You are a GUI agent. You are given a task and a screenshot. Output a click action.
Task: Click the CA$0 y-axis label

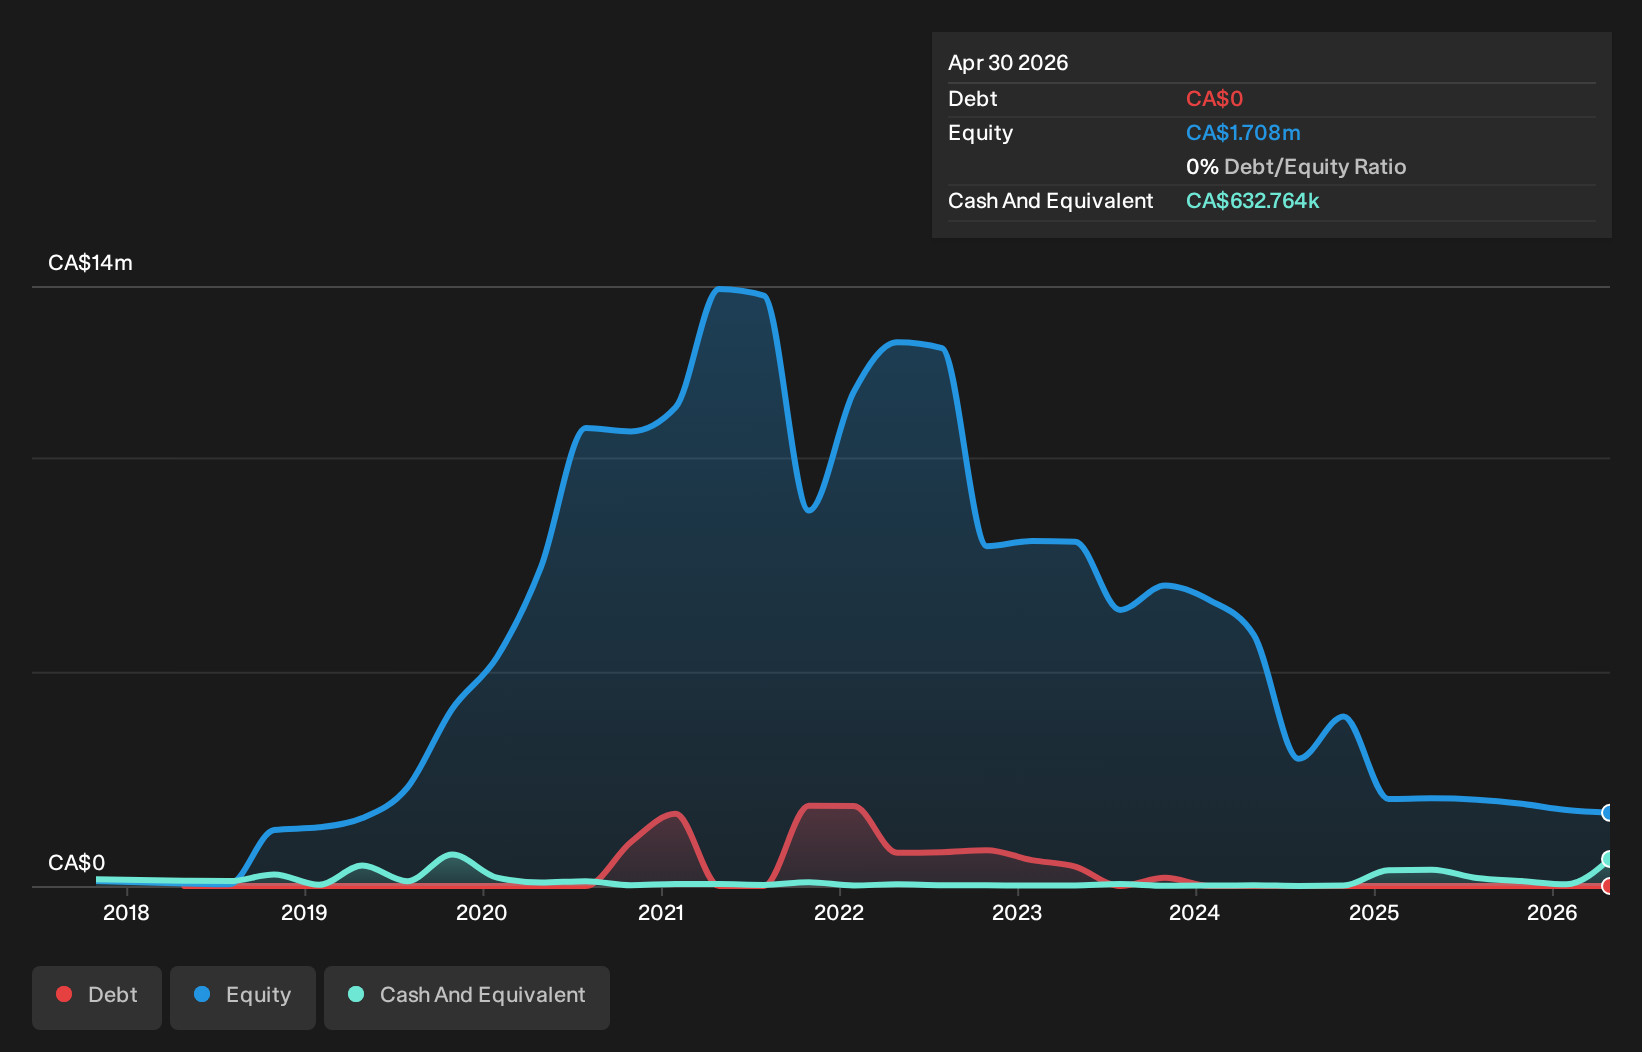click(x=76, y=863)
